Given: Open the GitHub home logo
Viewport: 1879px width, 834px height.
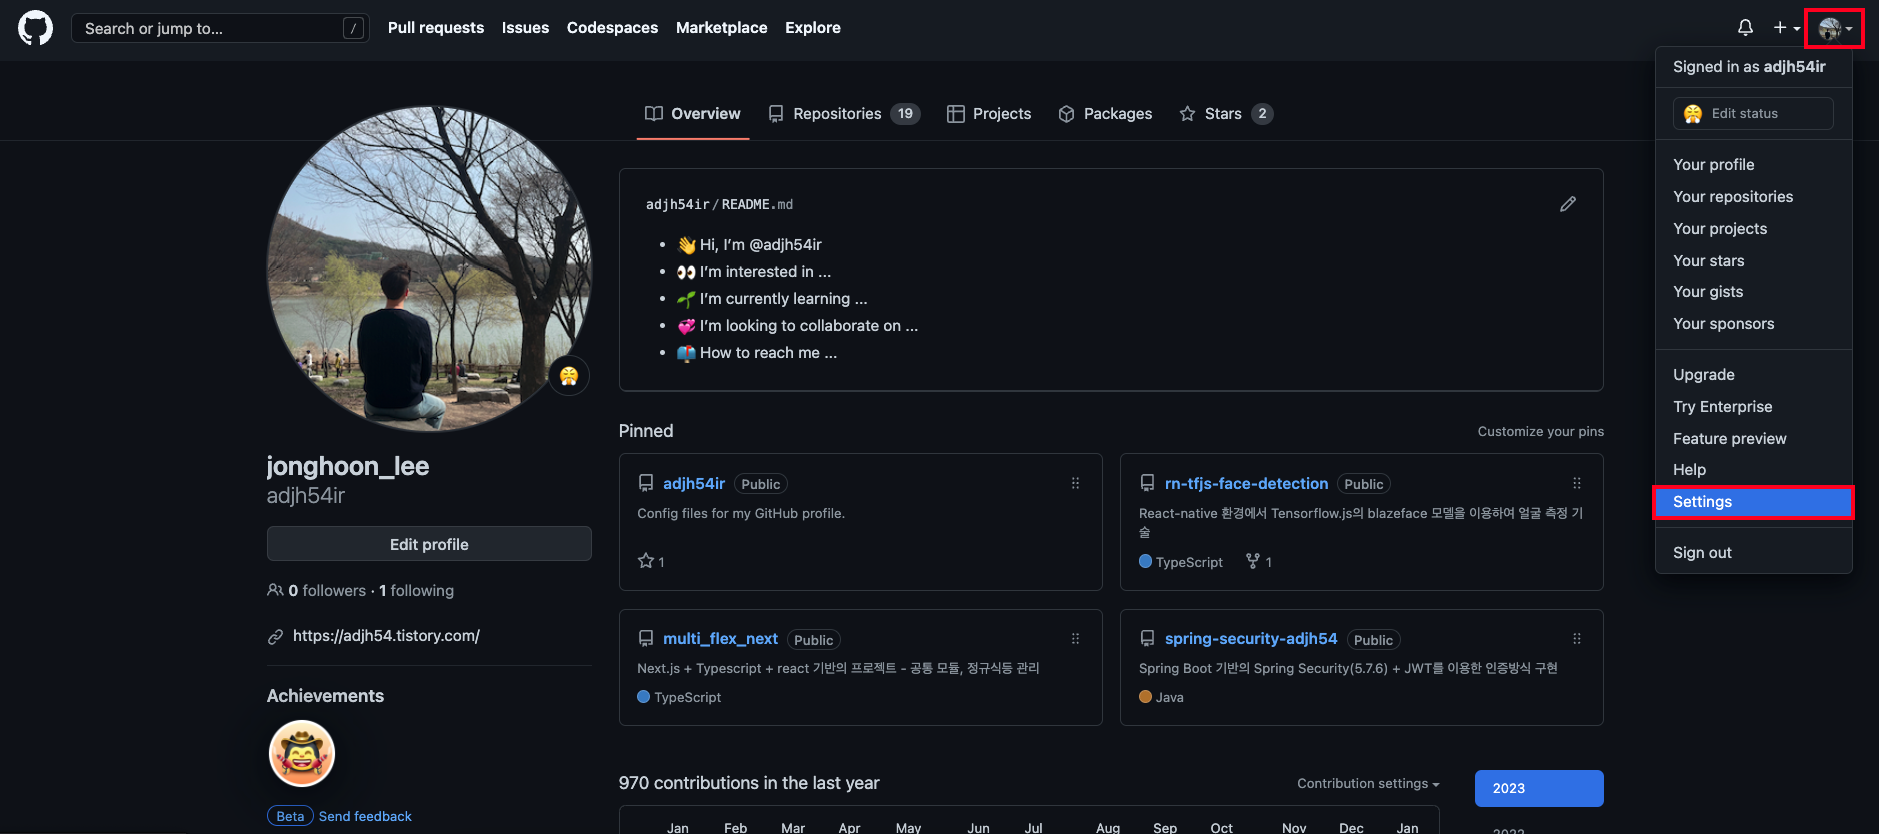Looking at the screenshot, I should pos(36,28).
